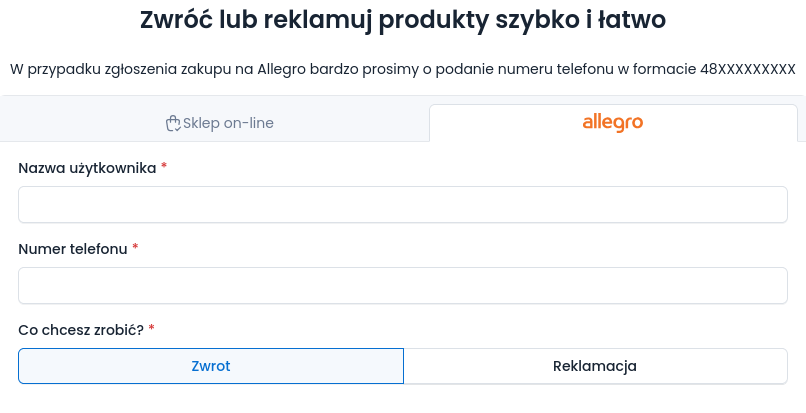Screen dimensions: 806x413
Task: Click the red asterisk beside Nazwa użytkownika
Action: point(164,168)
